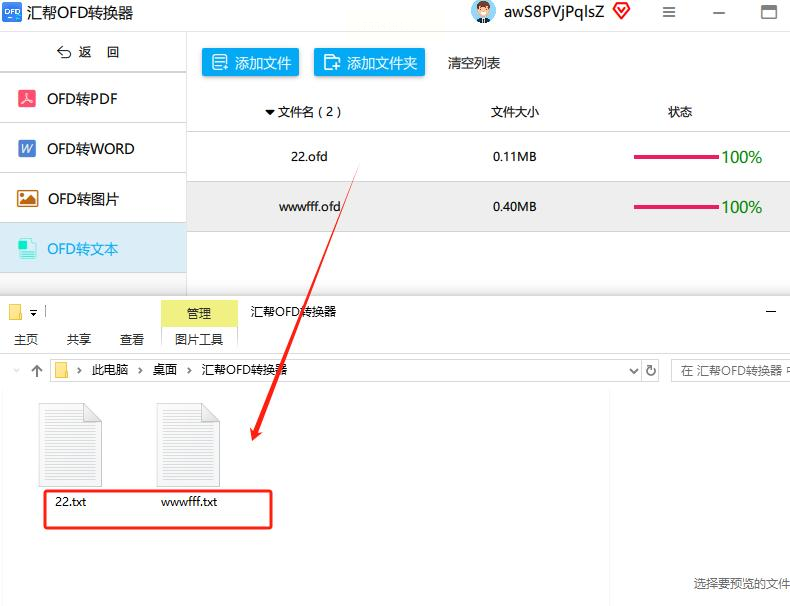Screen dimensions: 790x606
Task: Click the 返回 back button
Action: [x=88, y=52]
